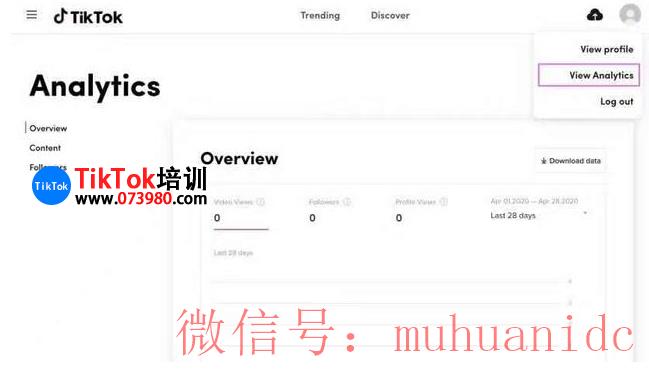Choose View Analytics menu entry

pos(589,75)
